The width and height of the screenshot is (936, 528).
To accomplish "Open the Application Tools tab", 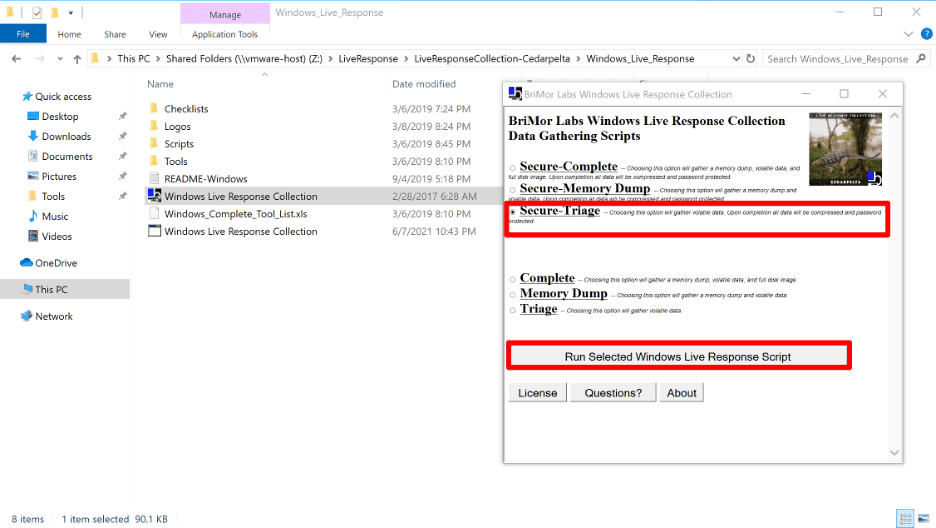I will [x=224, y=34].
